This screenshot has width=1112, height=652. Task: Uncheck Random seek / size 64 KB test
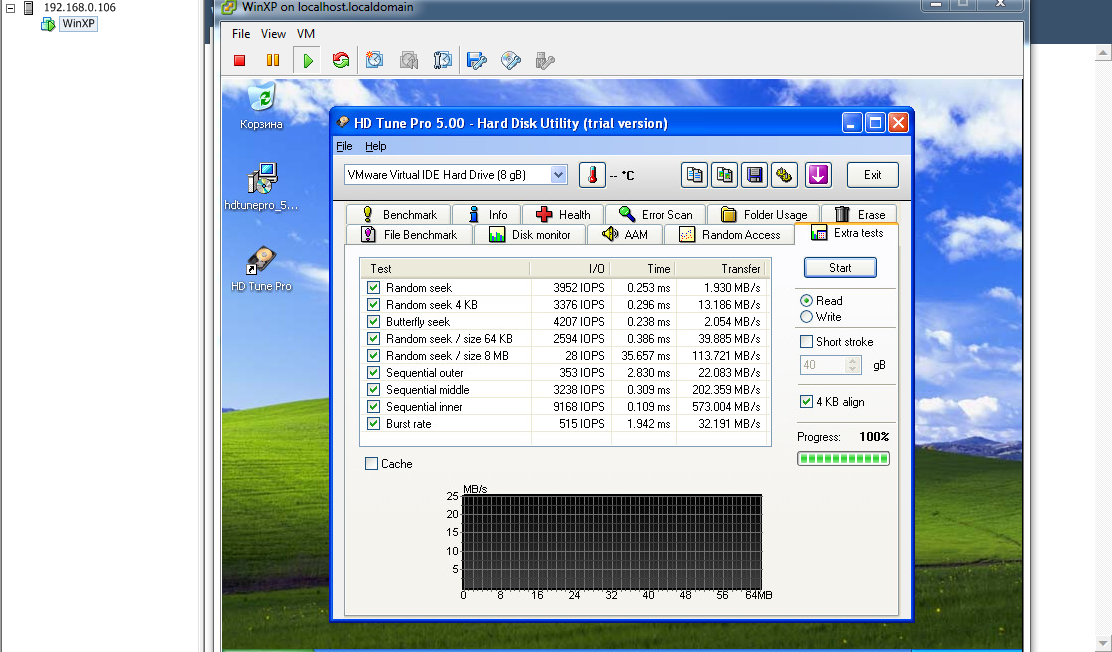tap(374, 338)
